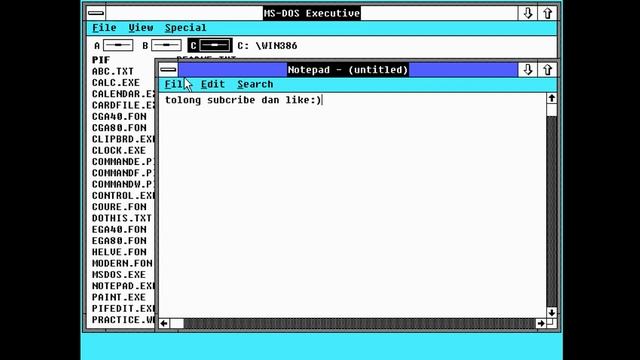Select COMMANDW.PIF in file list
The width and height of the screenshot is (640, 360).
[x=123, y=184]
